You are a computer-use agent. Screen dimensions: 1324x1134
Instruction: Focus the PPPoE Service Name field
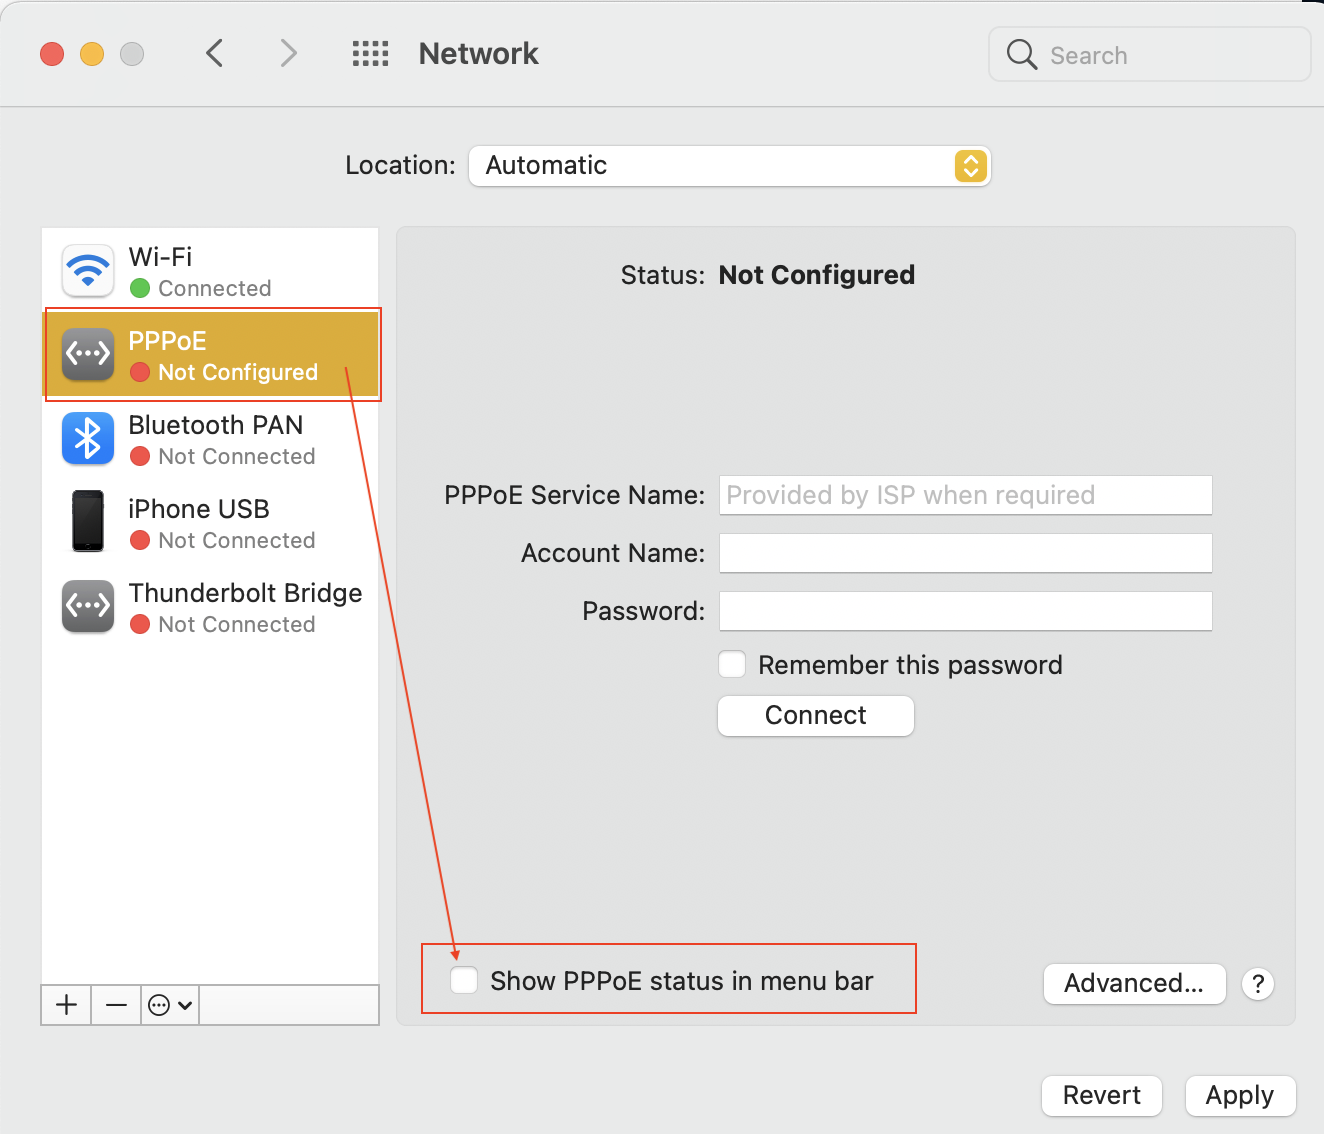point(966,495)
